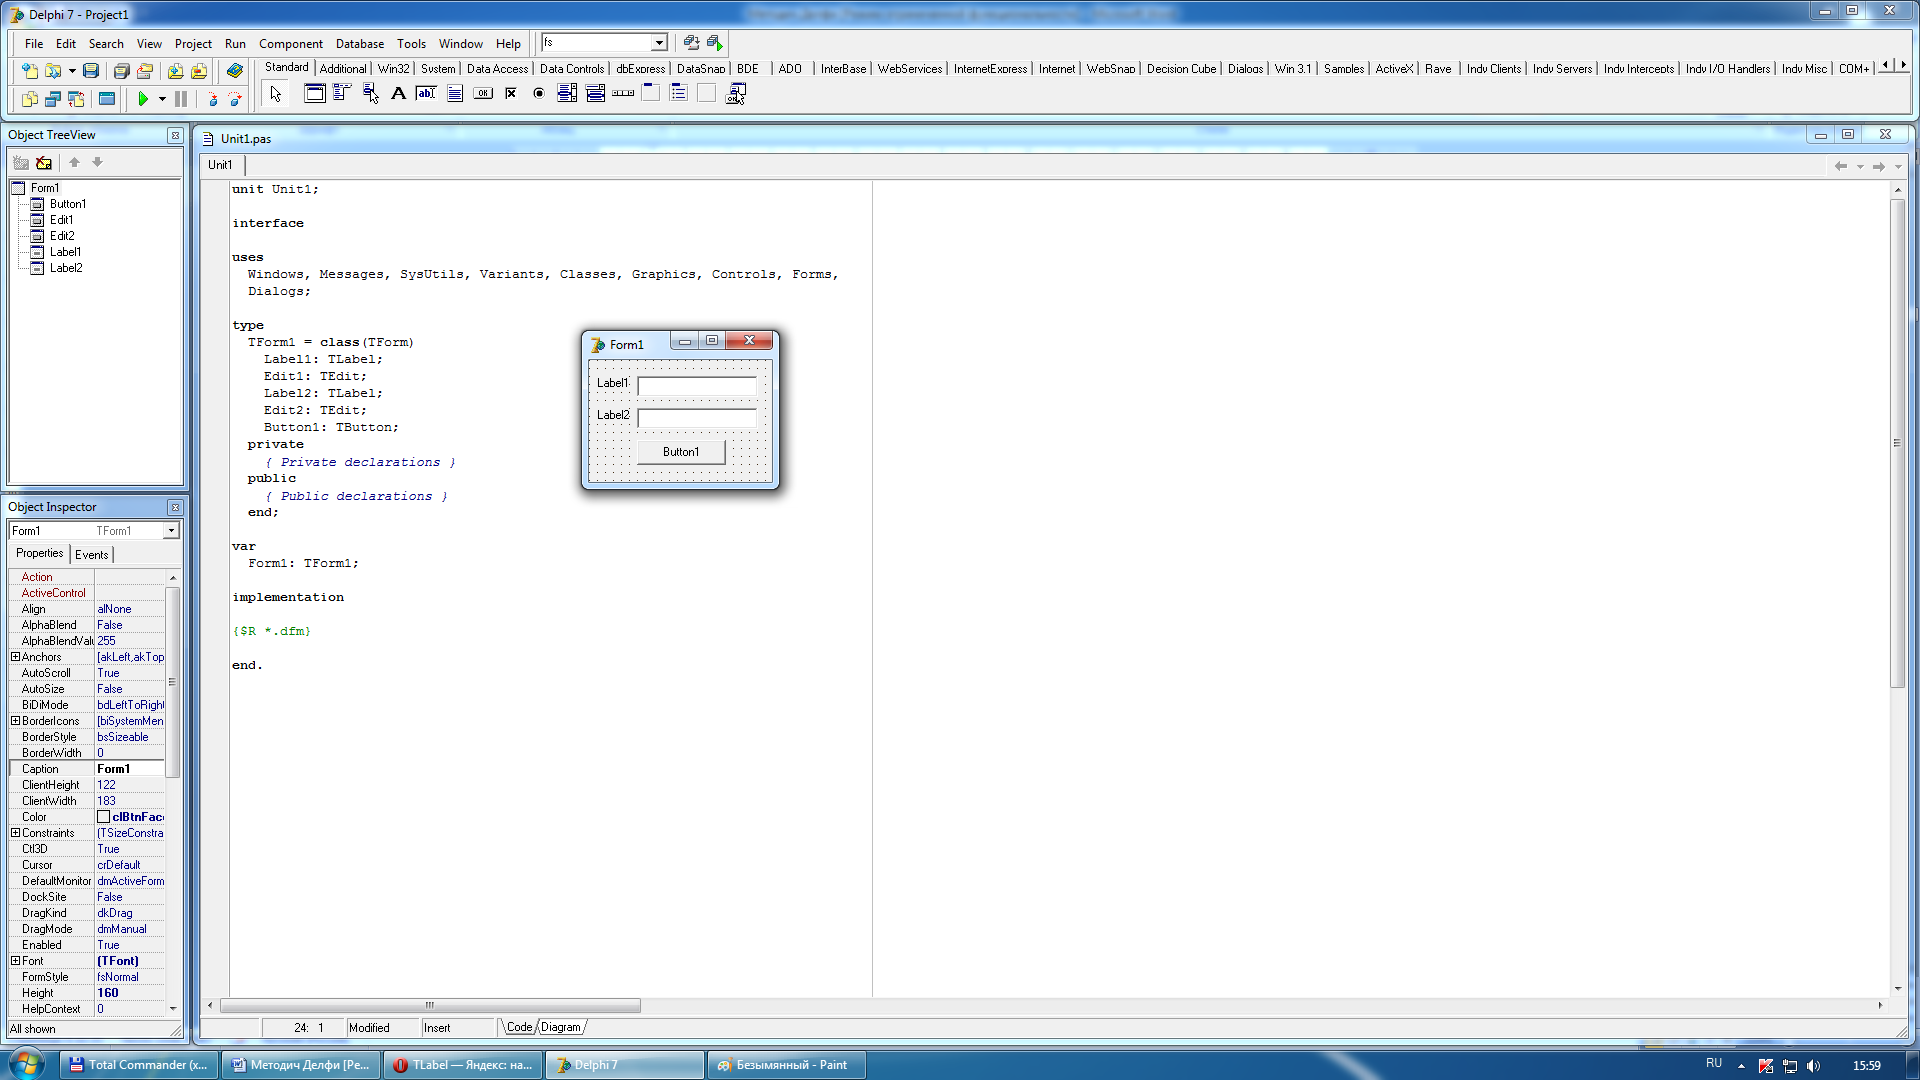Screen dimensions: 1920x1080
Task: Switch to the Events tab in Object Inspector
Action: point(91,555)
